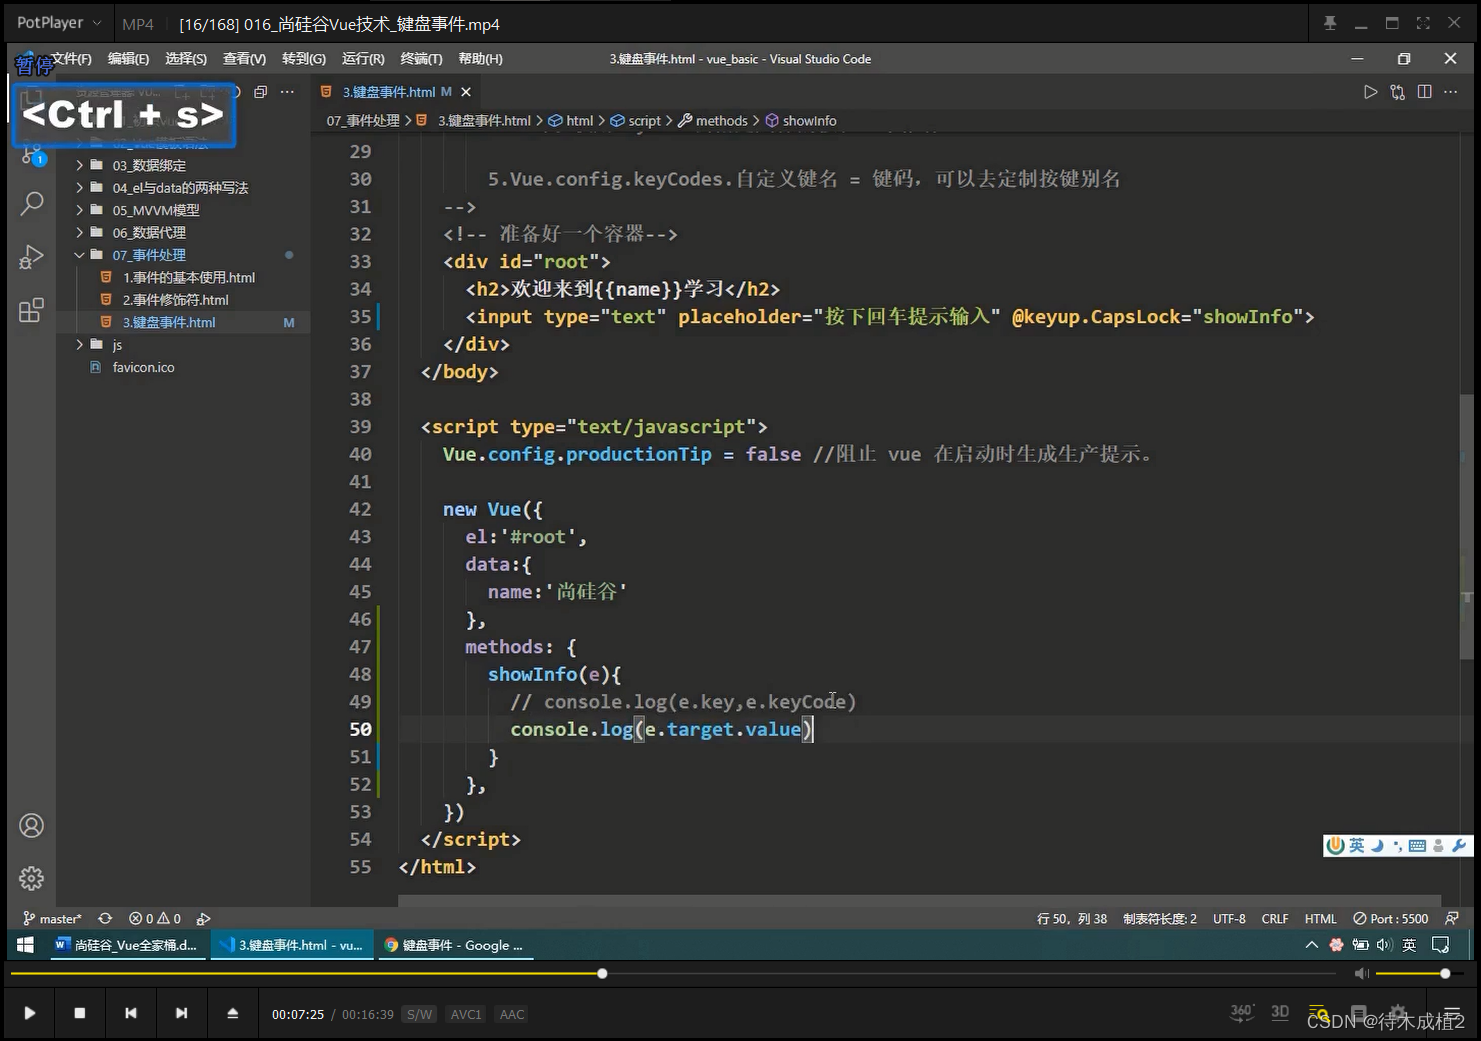1481x1041 pixels.
Task: Open the status bar feedback icon
Action: (x=1452, y=918)
